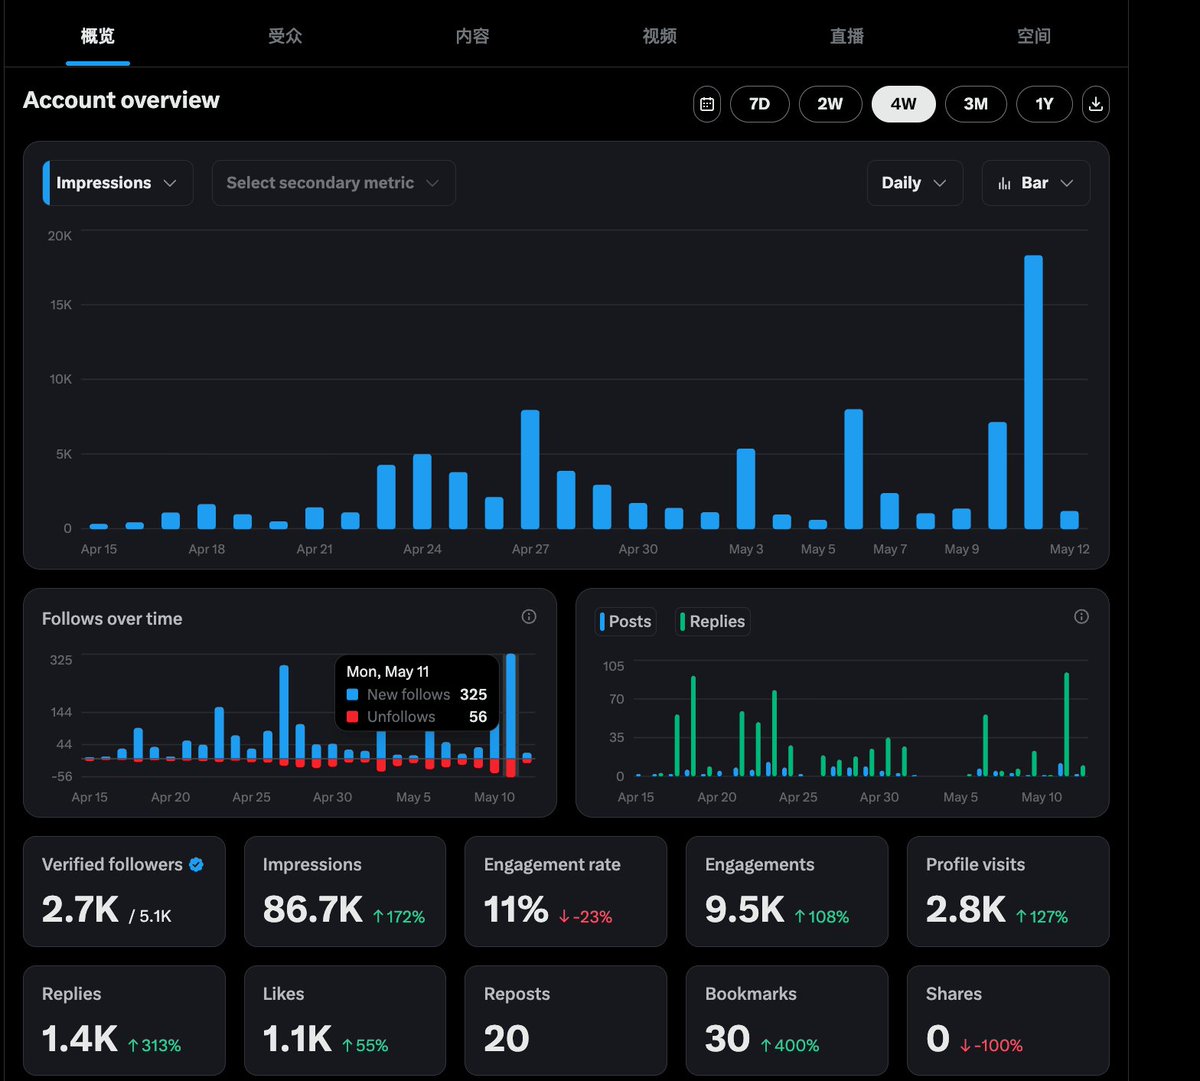Toggle the Posts series in the chart

(x=625, y=621)
